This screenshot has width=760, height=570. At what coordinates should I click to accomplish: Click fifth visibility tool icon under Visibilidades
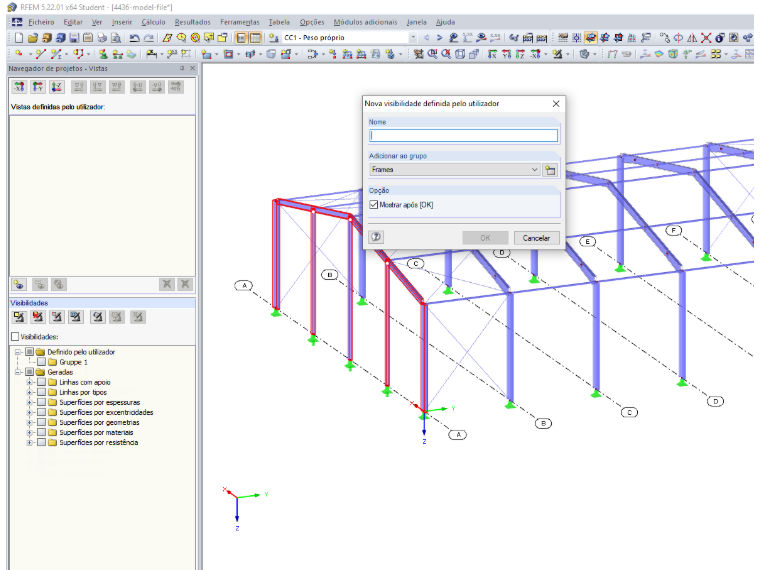tap(98, 317)
